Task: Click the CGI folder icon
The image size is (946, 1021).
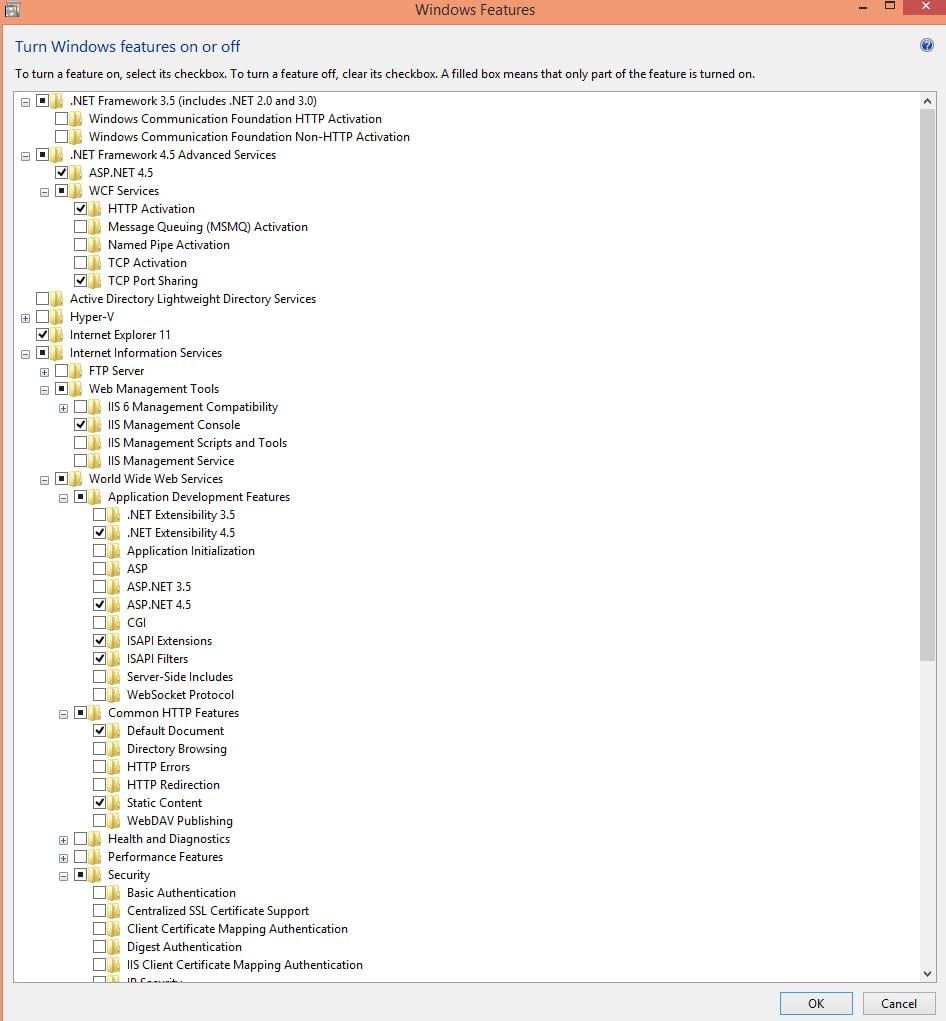Action: (x=114, y=623)
